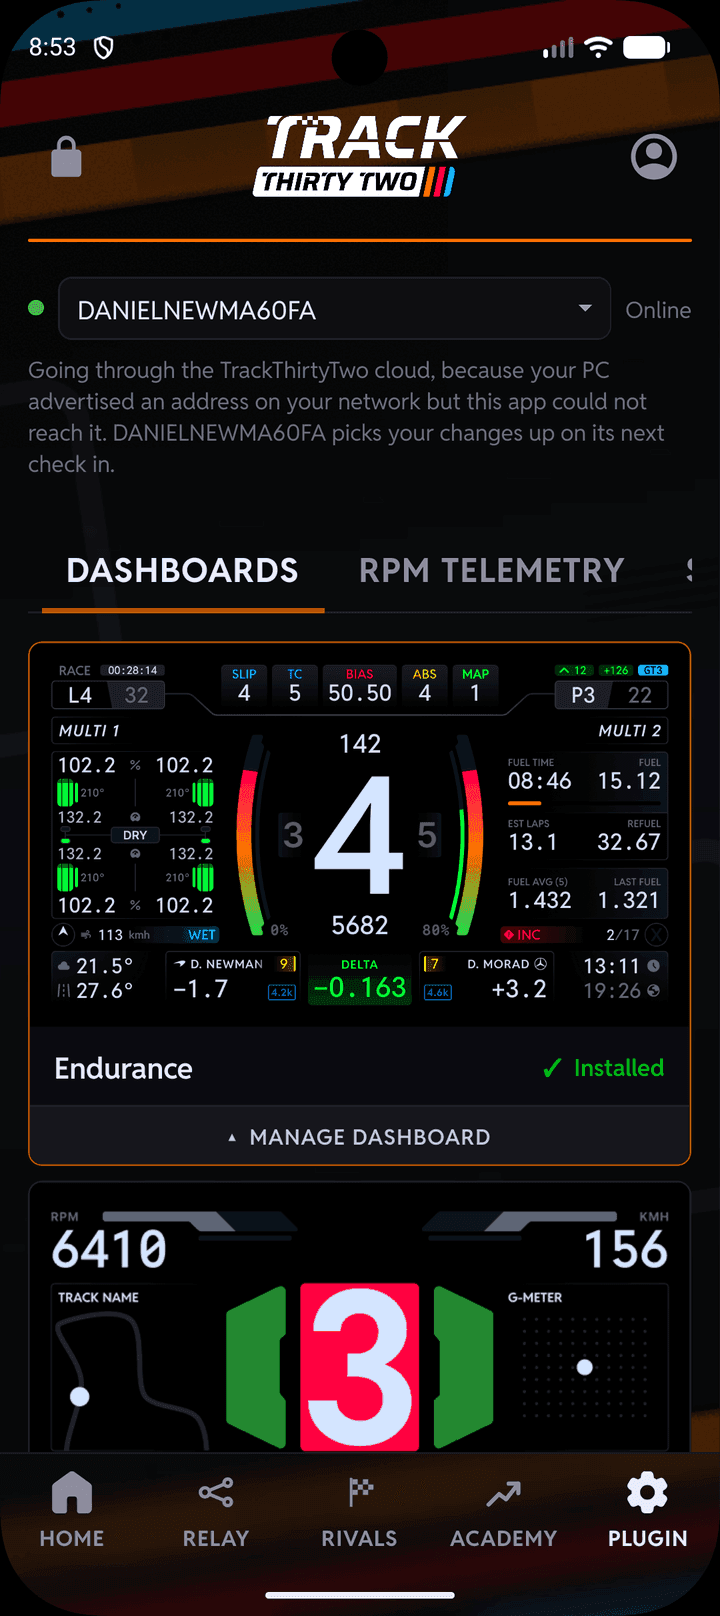Tap the FUEL TIME 08:46 value
Screen dimensions: 720x1616
[539, 781]
